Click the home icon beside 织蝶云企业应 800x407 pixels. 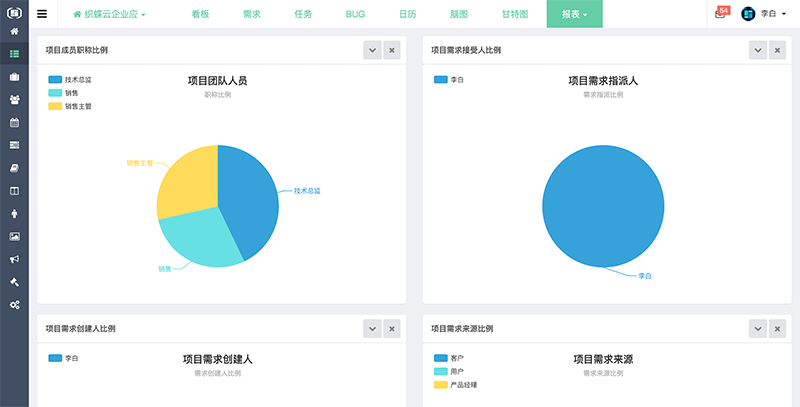77,14
